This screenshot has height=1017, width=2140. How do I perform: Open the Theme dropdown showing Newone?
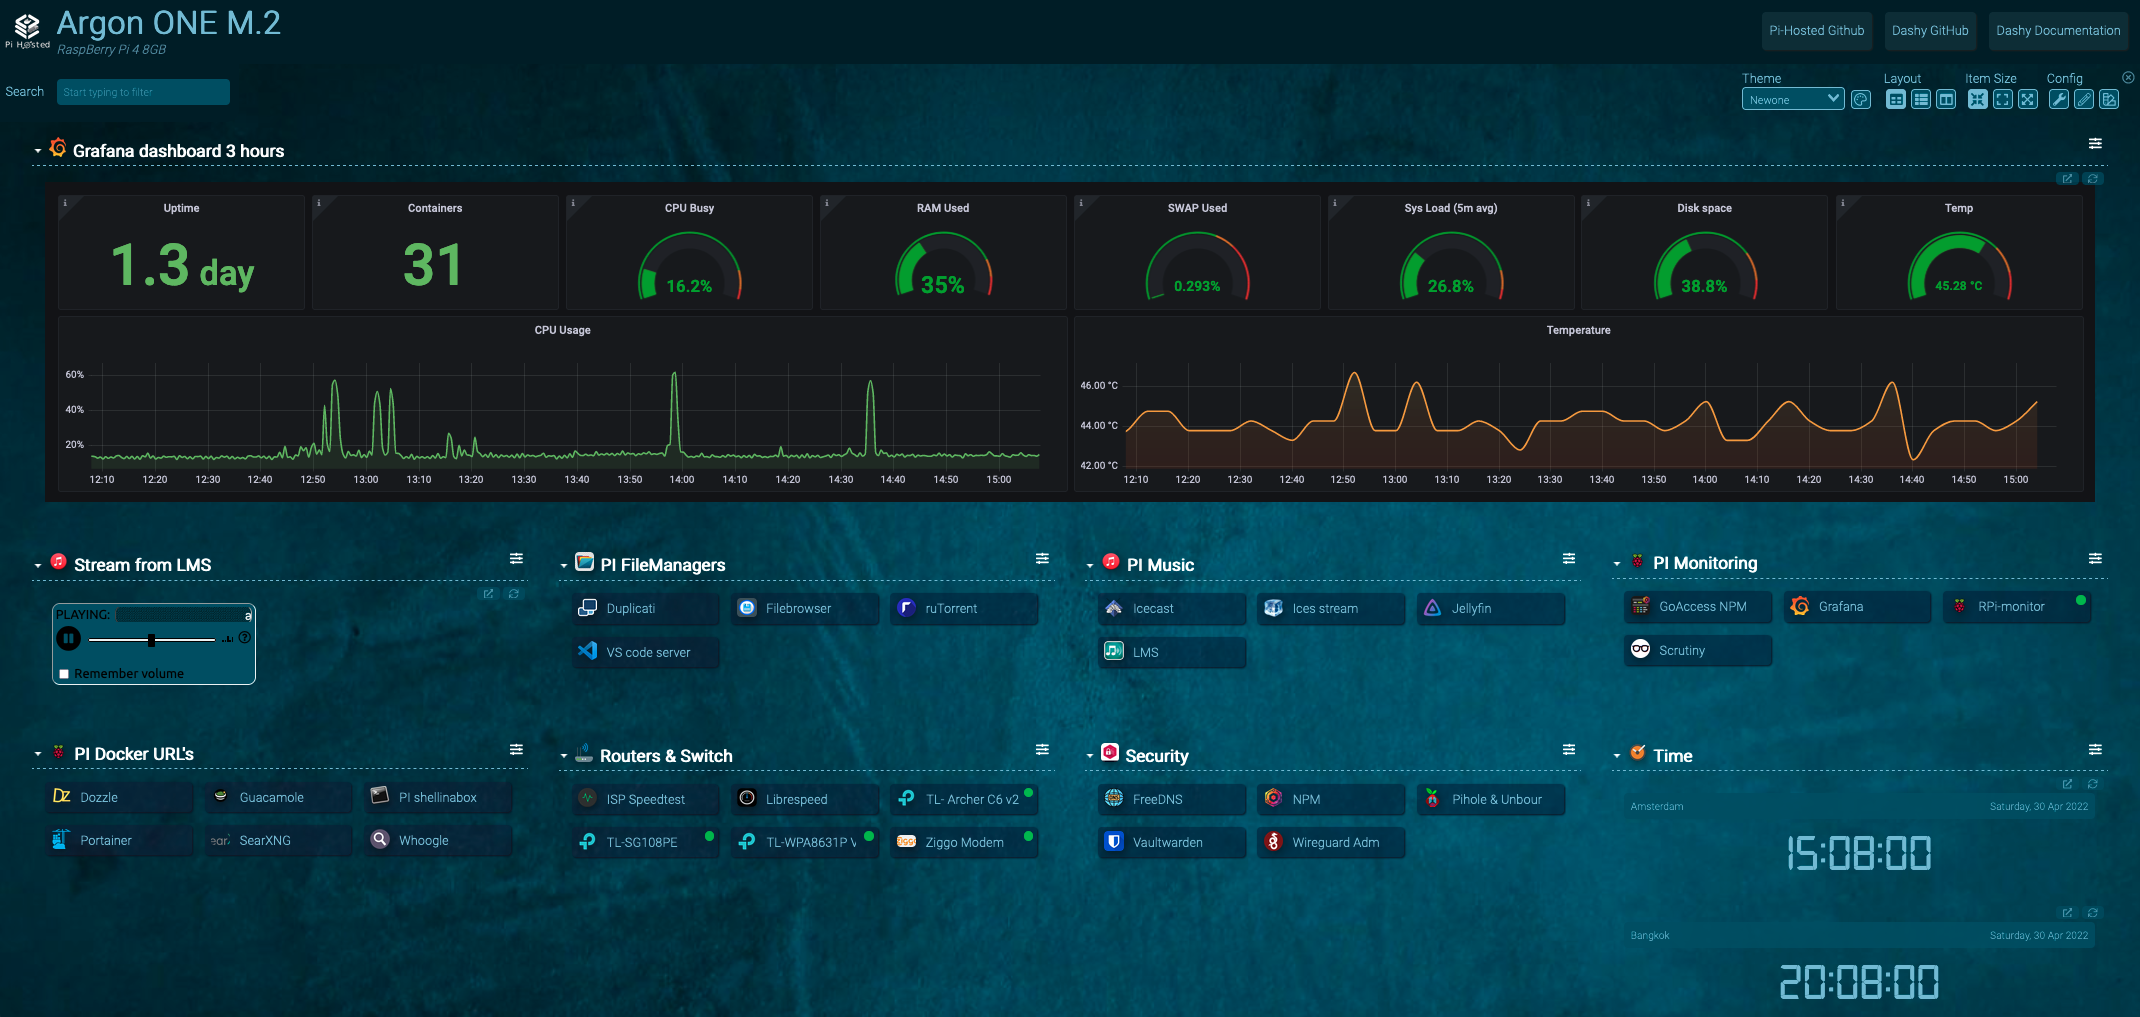pyautogui.click(x=1793, y=99)
